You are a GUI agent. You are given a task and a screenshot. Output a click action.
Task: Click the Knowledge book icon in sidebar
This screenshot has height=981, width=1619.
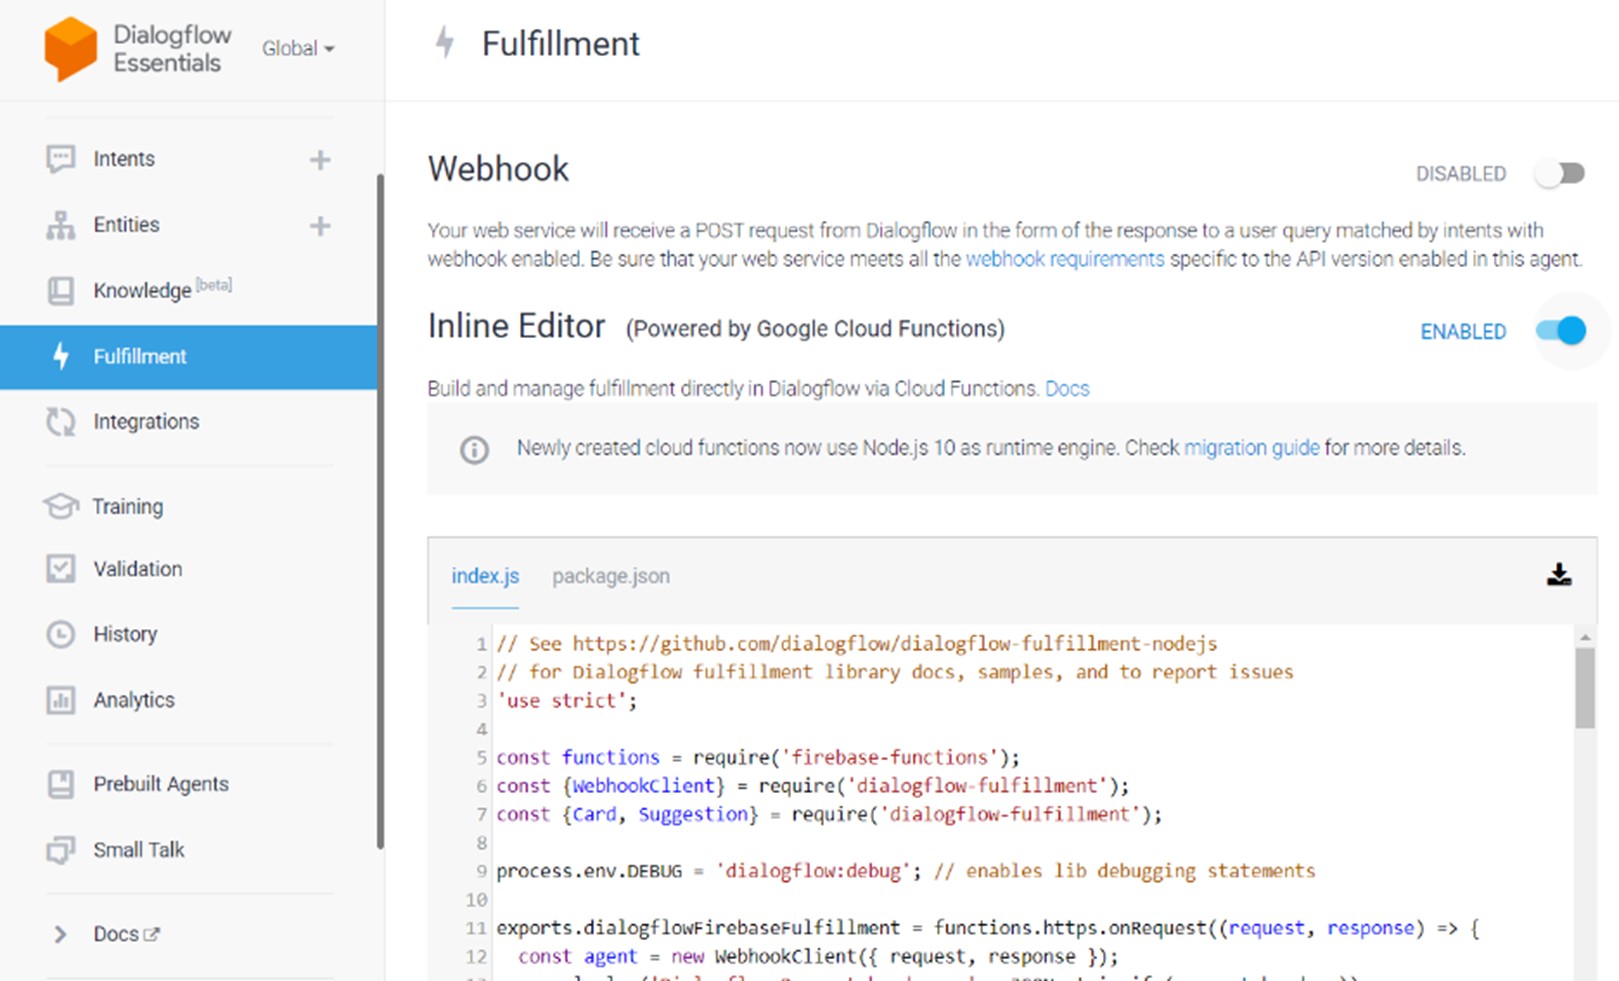tap(61, 291)
